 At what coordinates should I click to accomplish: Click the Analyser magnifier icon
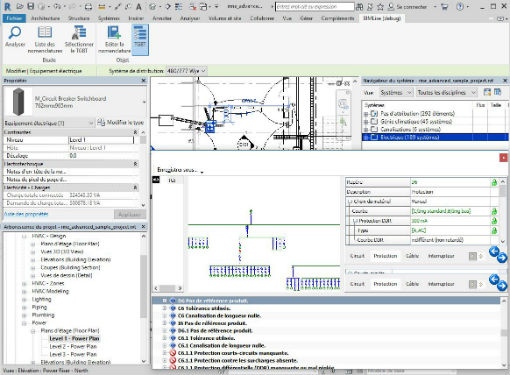(x=15, y=33)
